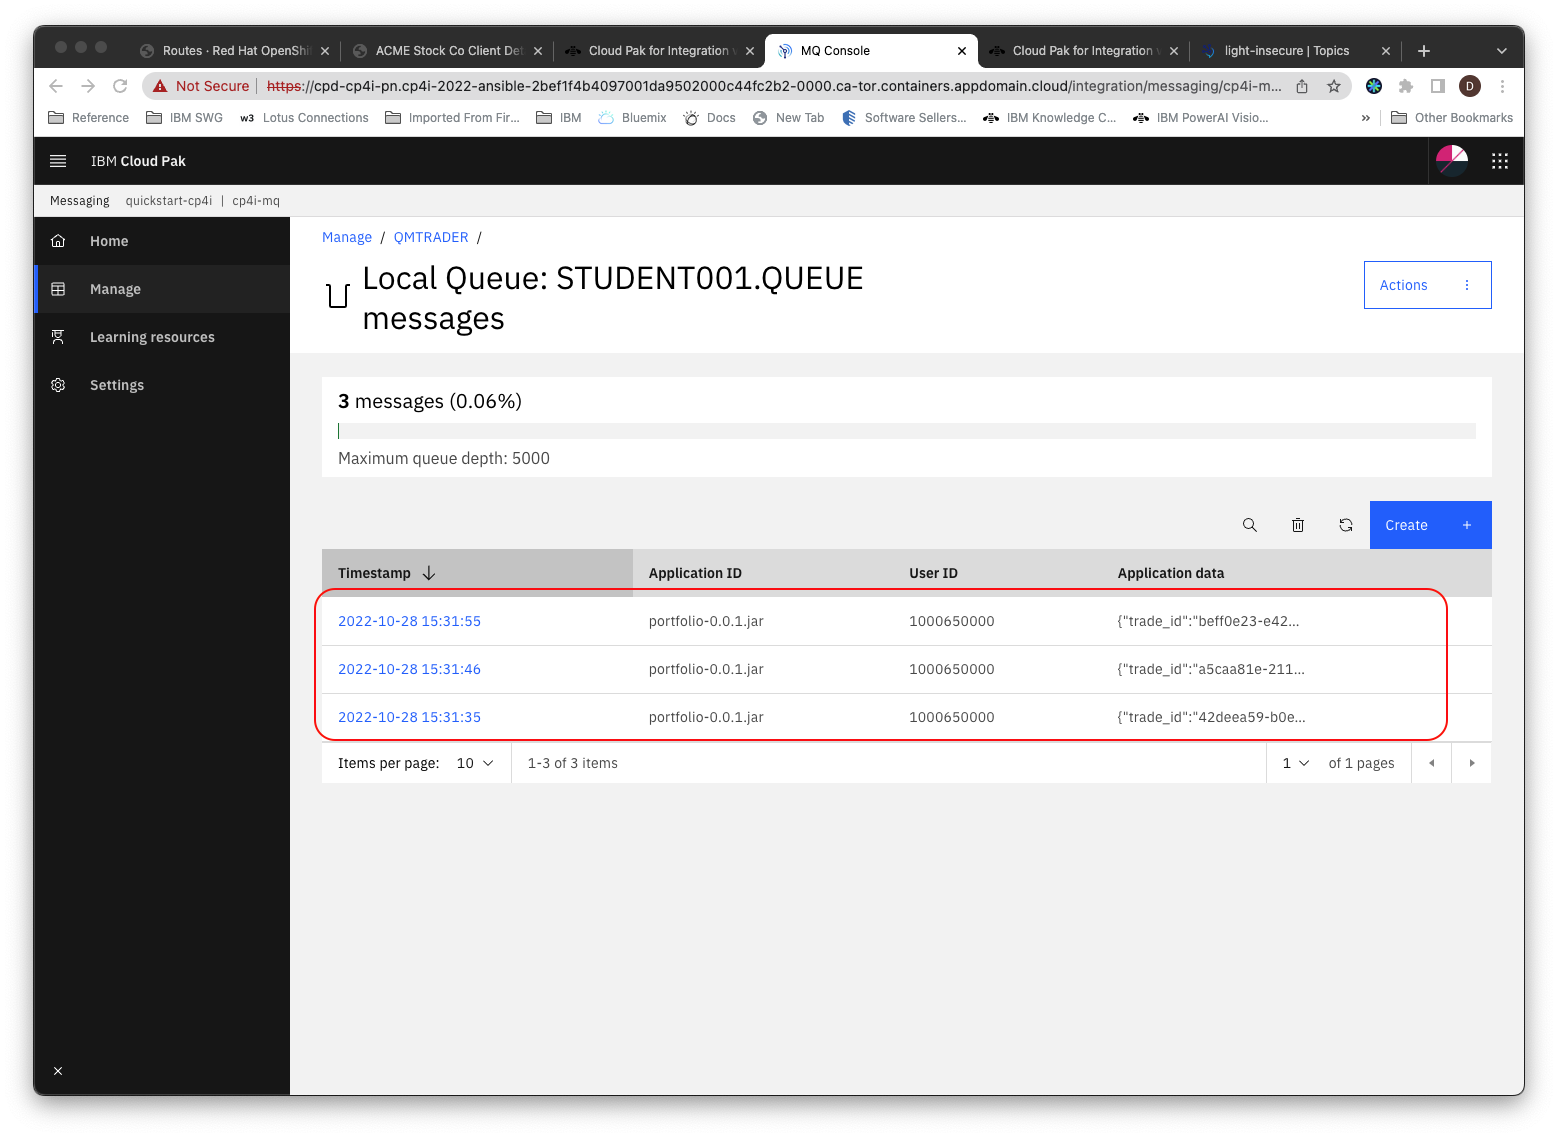Toggle the browser side panel icon
1558x1137 pixels.
click(x=1438, y=86)
